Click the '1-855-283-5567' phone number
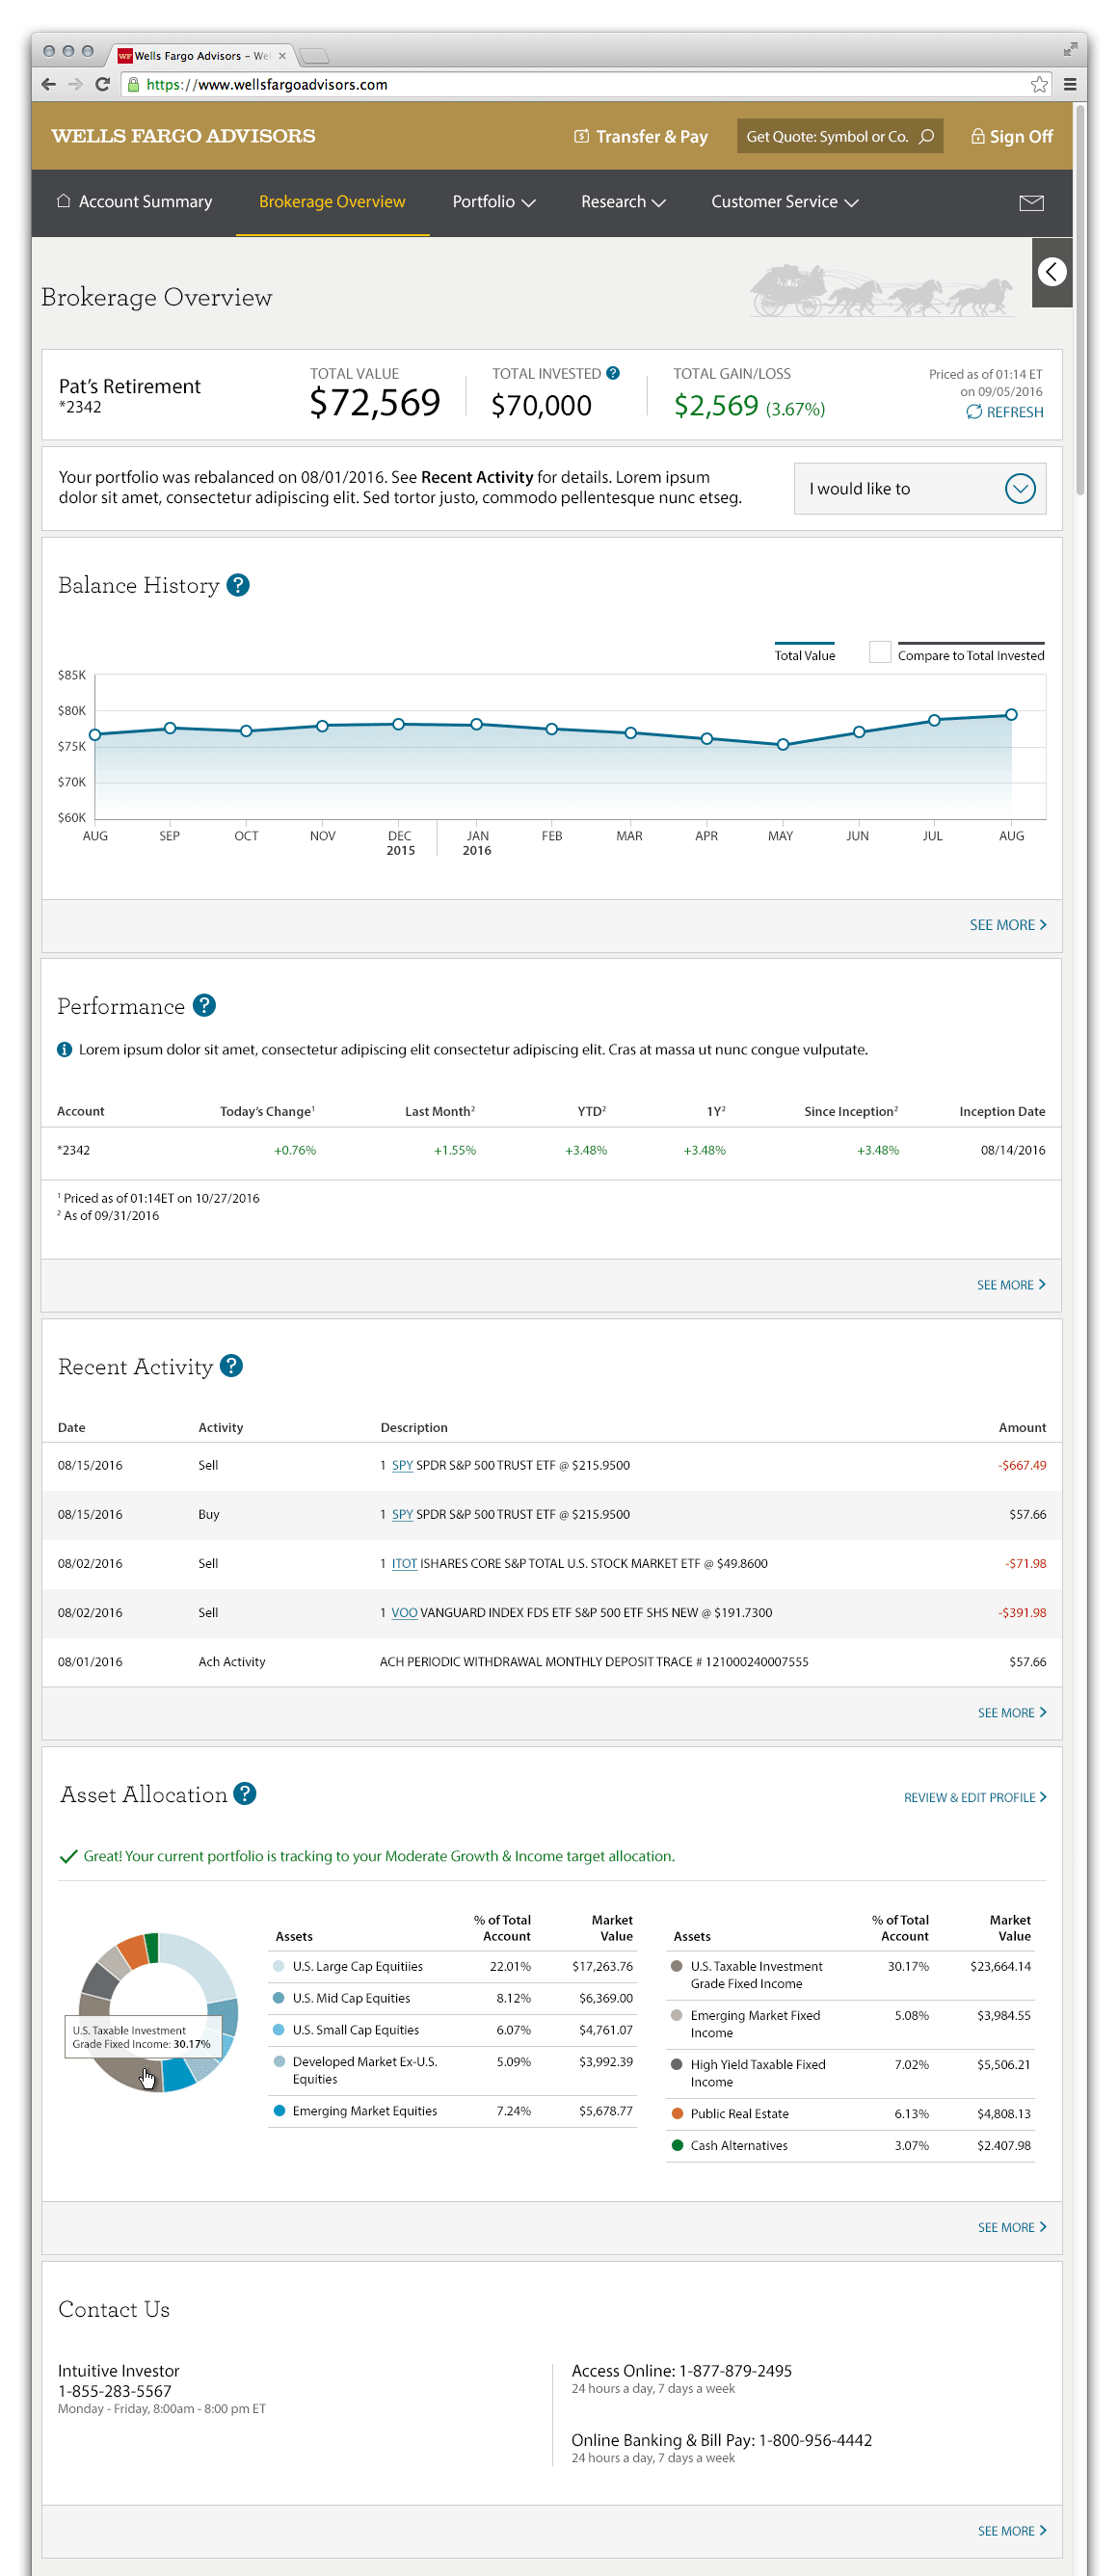 115,2392
